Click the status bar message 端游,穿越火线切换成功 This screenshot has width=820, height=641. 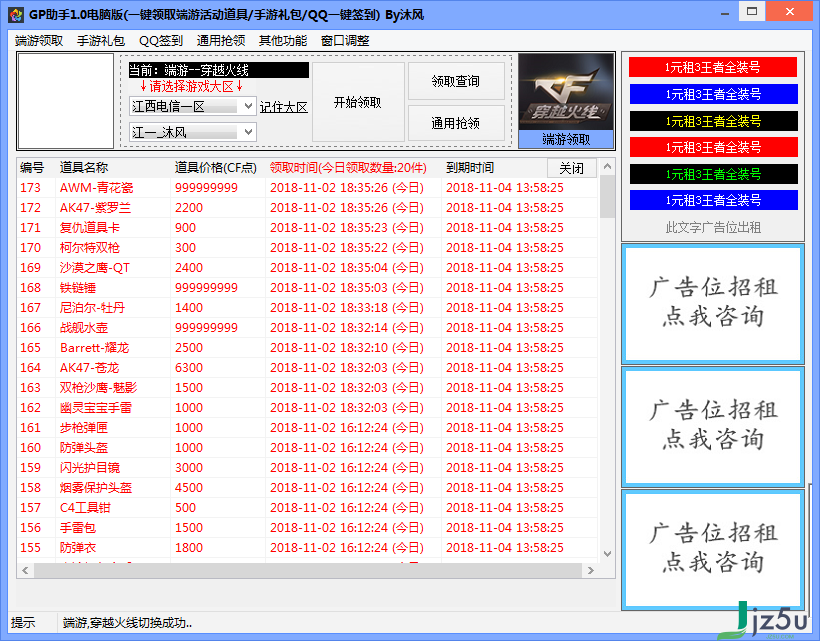(x=127, y=623)
